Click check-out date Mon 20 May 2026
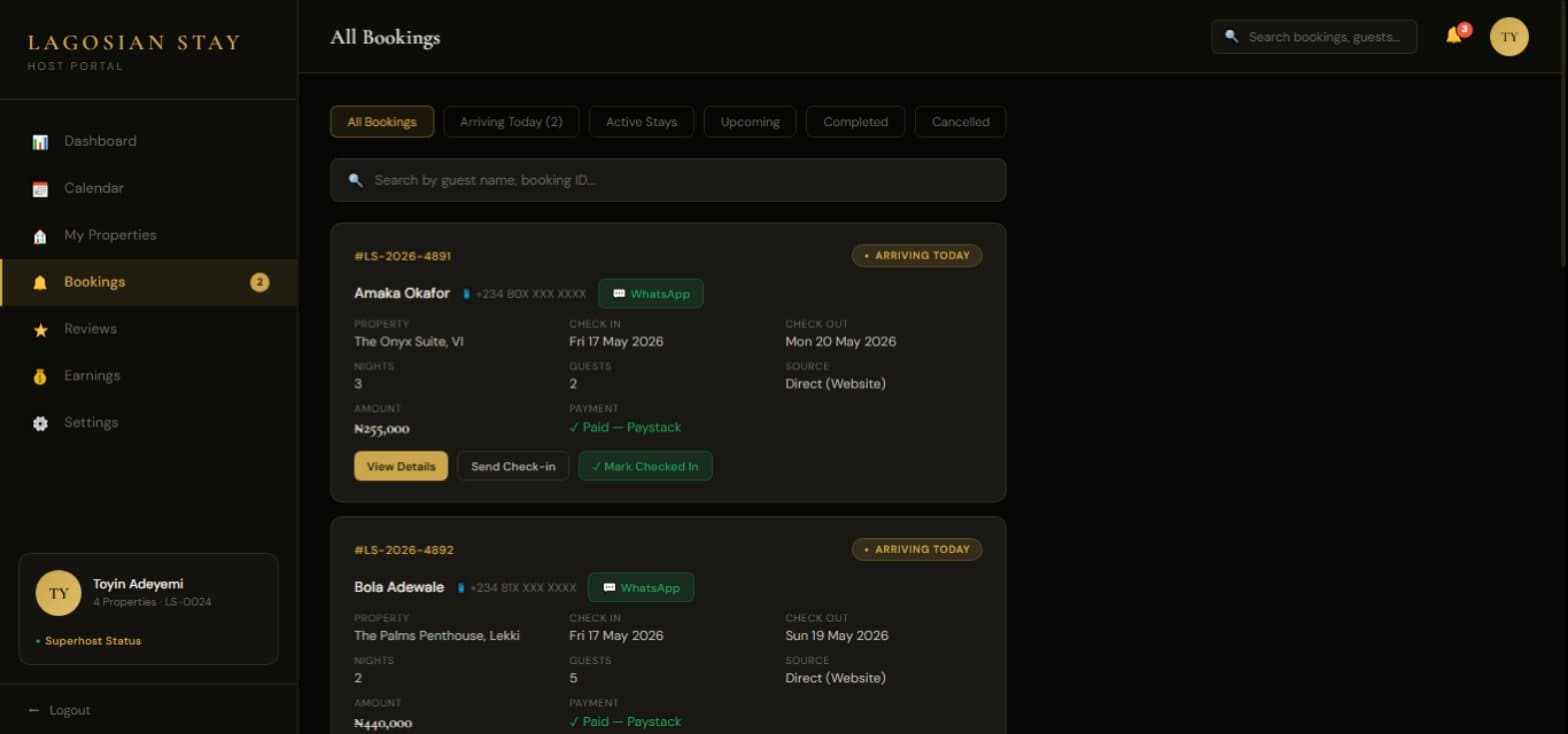Image resolution: width=1568 pixels, height=734 pixels. (x=841, y=341)
